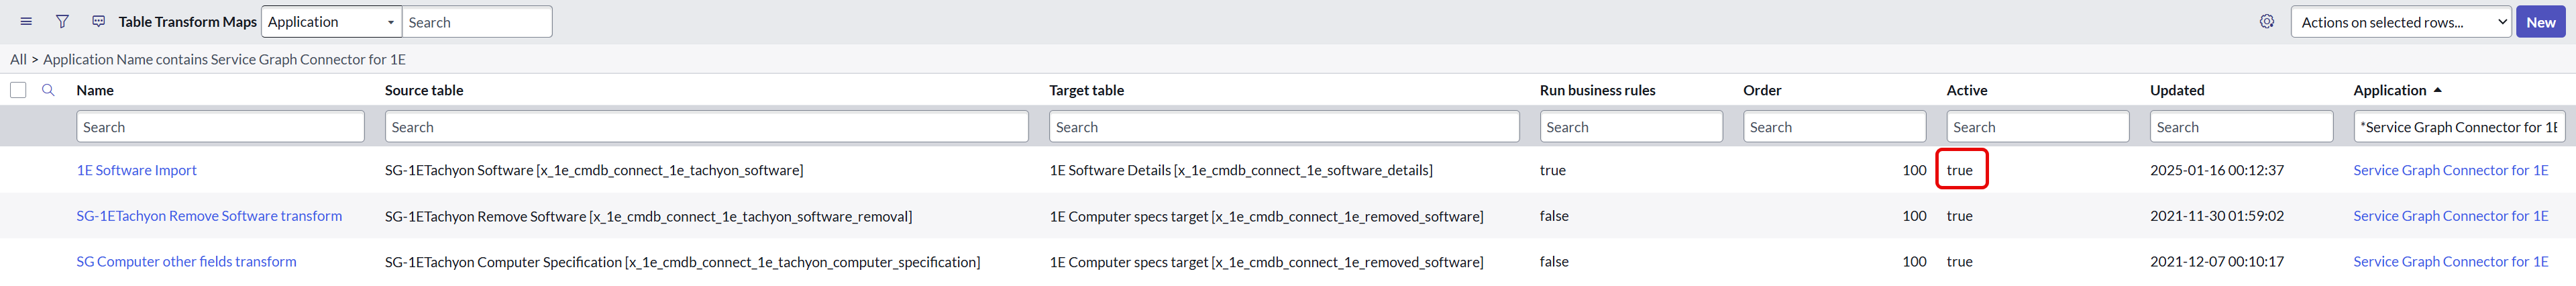This screenshot has width=2576, height=286.
Task: Open SG-1ETachyon Remove Software transform link
Action: (x=209, y=216)
